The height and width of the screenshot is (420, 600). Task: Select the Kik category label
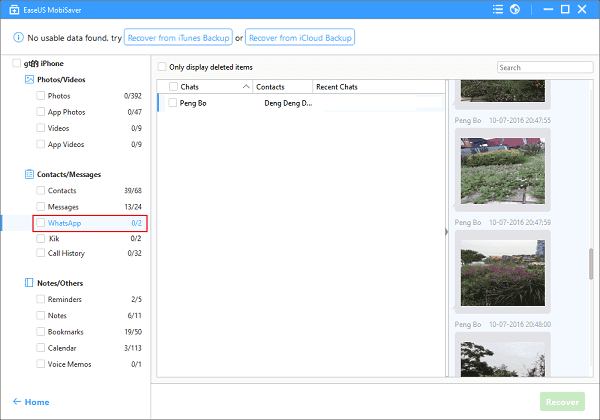pos(54,238)
